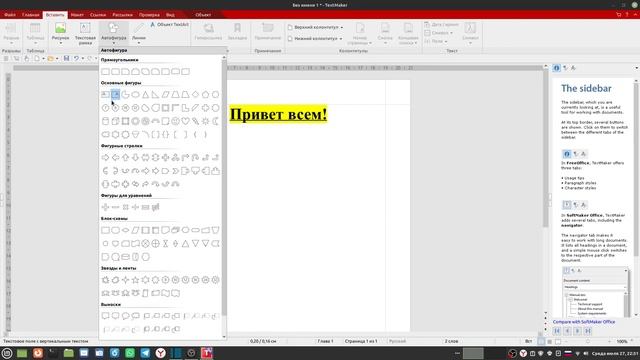Screen dimensions: 640x360
Task: Switch to the Проверка ribbon tab
Action: (149, 15)
